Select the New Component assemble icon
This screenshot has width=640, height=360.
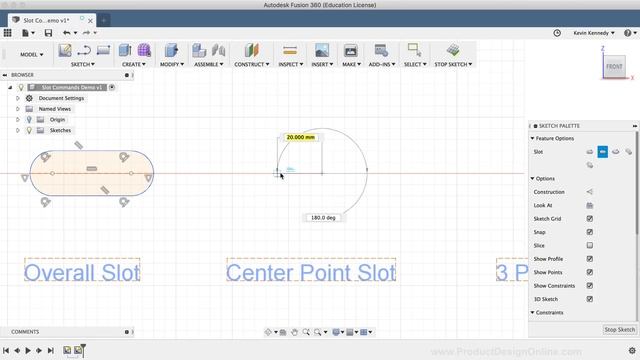tap(199, 50)
